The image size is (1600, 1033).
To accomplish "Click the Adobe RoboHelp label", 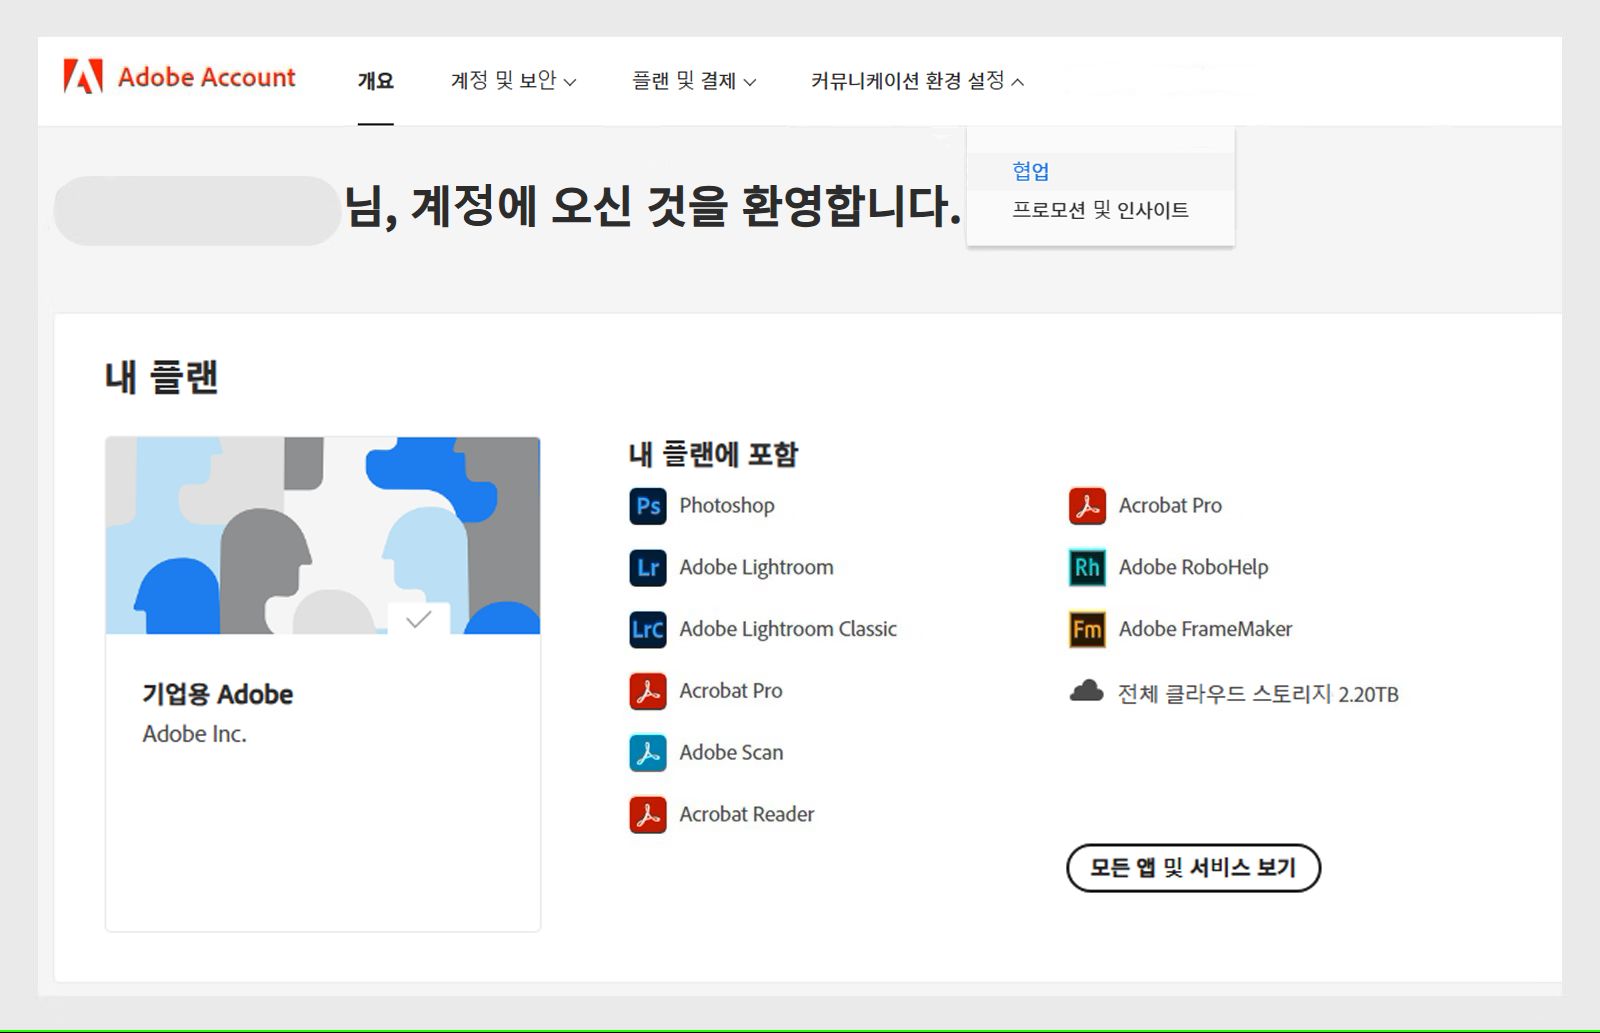I will (x=1193, y=568).
